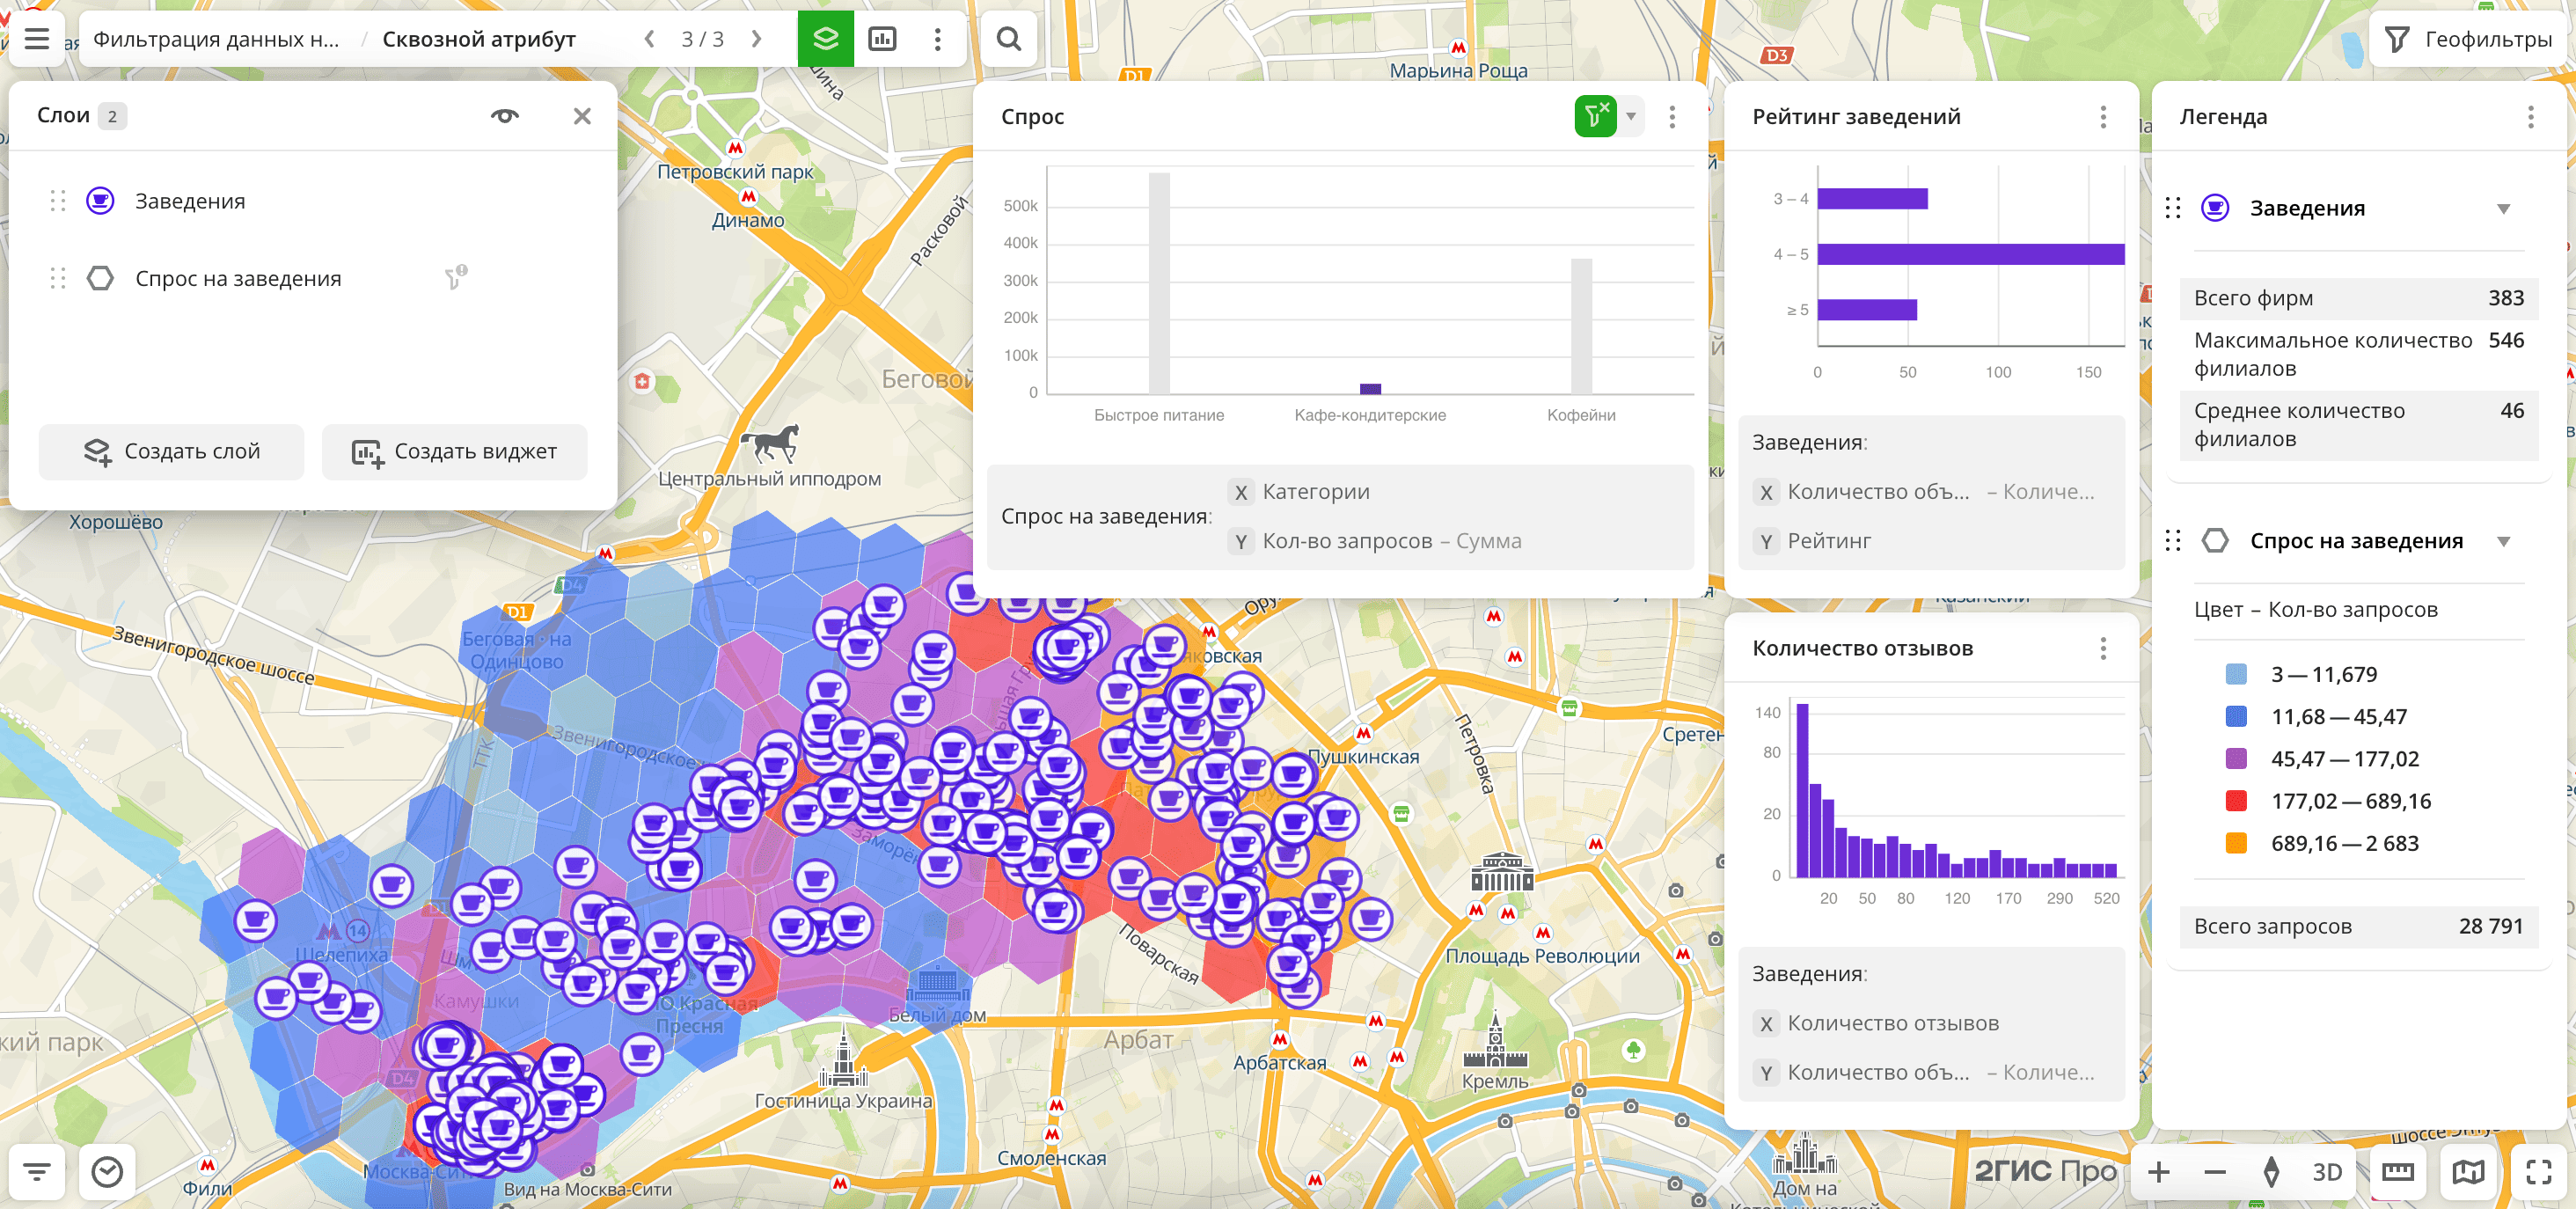
Task: Open the hamburger main menu
Action: pos(37,39)
